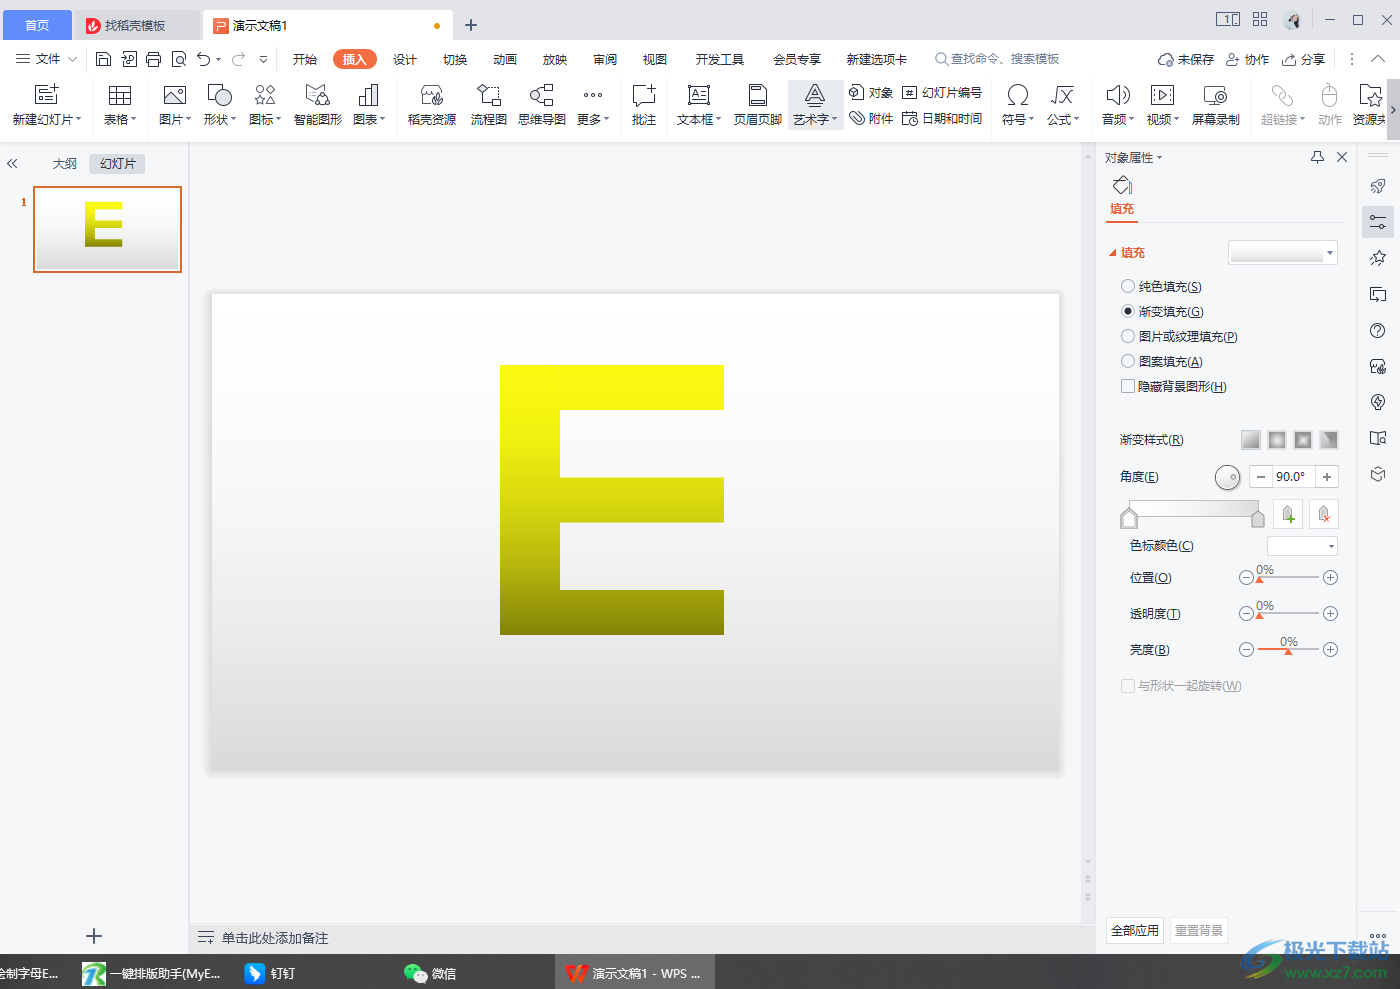Viewport: 1400px width, 989px height.
Task: Remove the gradient stop button
Action: 1324,514
